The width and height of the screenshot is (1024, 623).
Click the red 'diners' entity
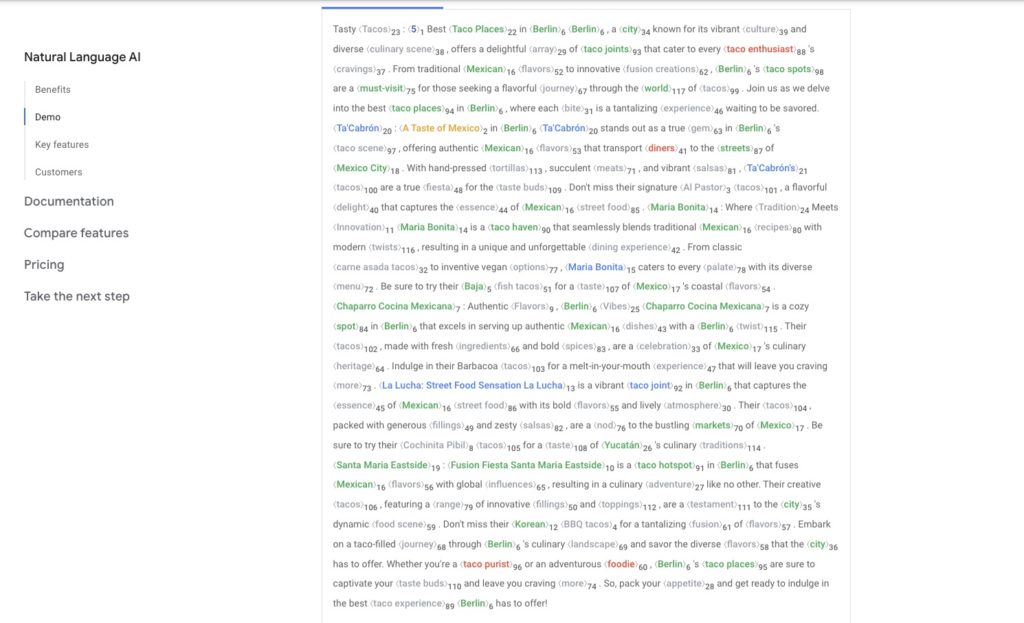coord(662,148)
